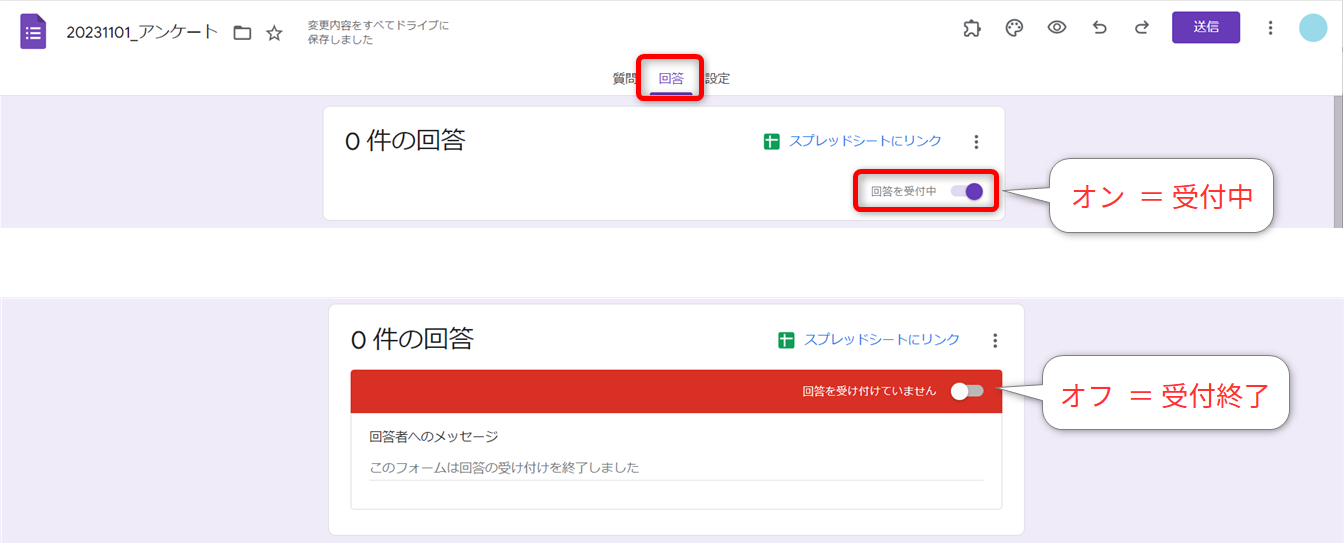
Task: Open the add-ons puzzle icon
Action: pyautogui.click(x=972, y=28)
